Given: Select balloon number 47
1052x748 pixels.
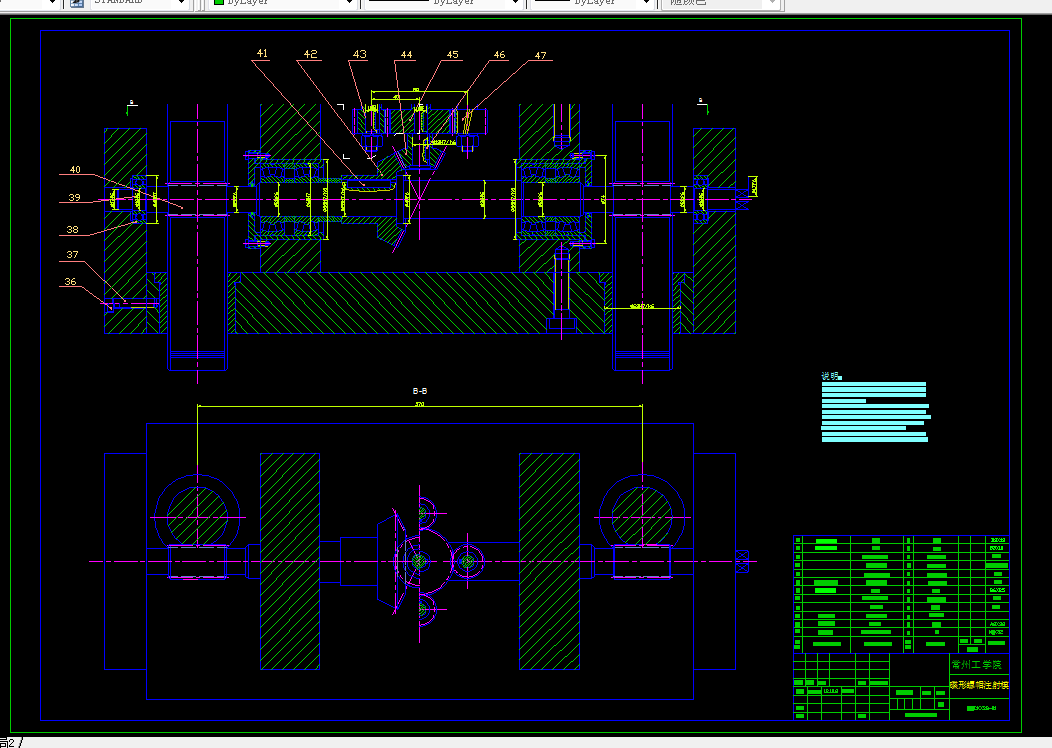Looking at the screenshot, I should [541, 55].
